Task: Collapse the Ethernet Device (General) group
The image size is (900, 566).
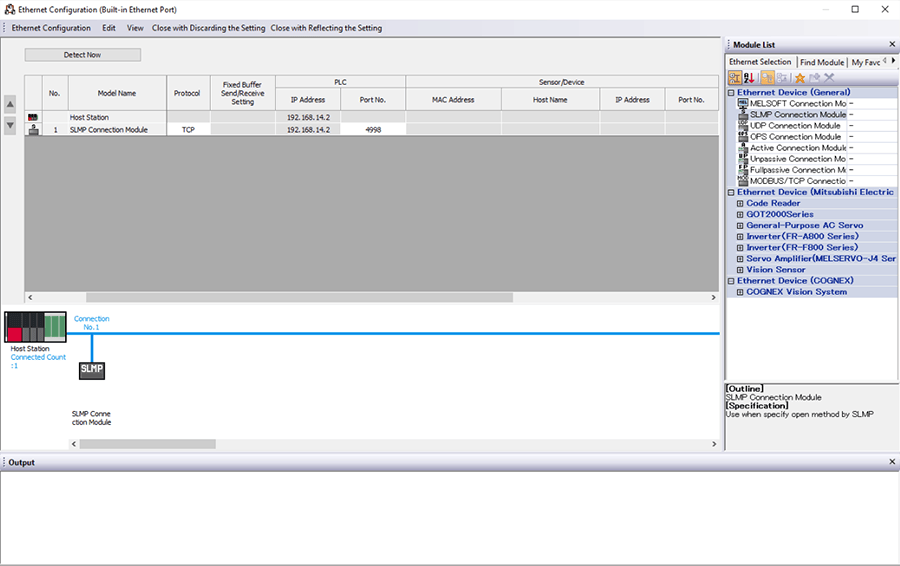Action: (731, 92)
